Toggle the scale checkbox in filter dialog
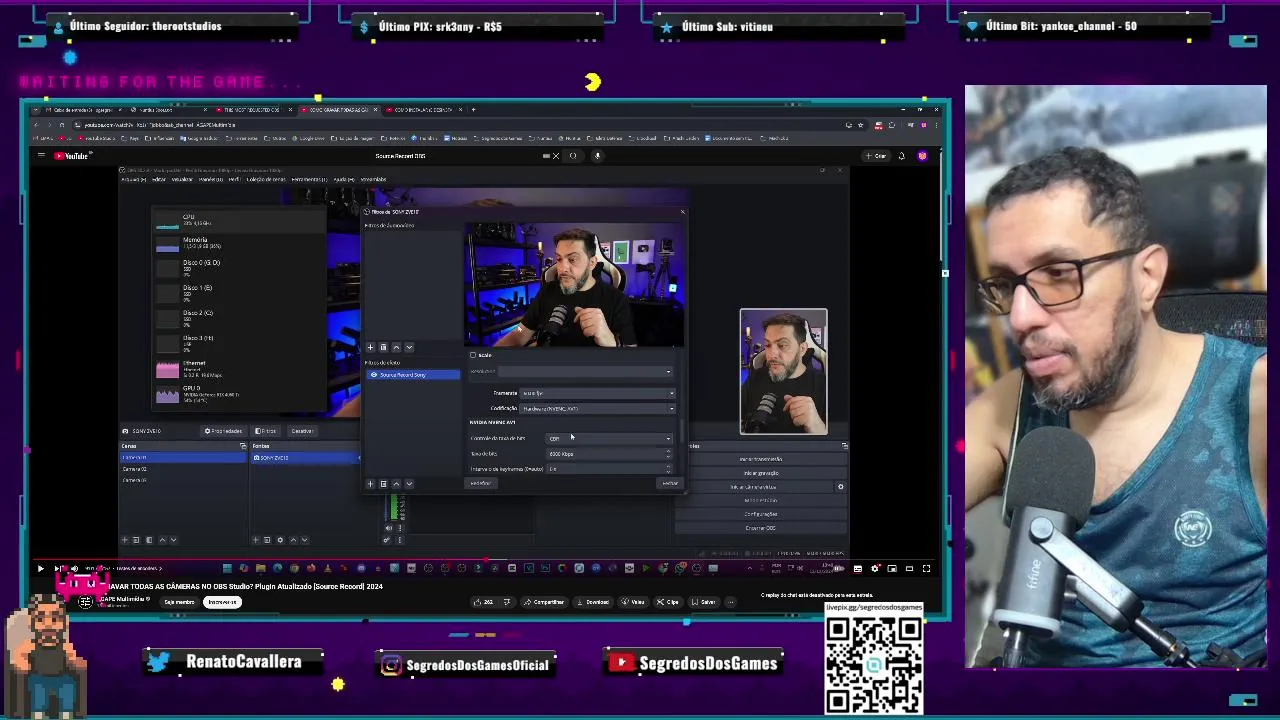This screenshot has height=720, width=1280. tap(473, 355)
